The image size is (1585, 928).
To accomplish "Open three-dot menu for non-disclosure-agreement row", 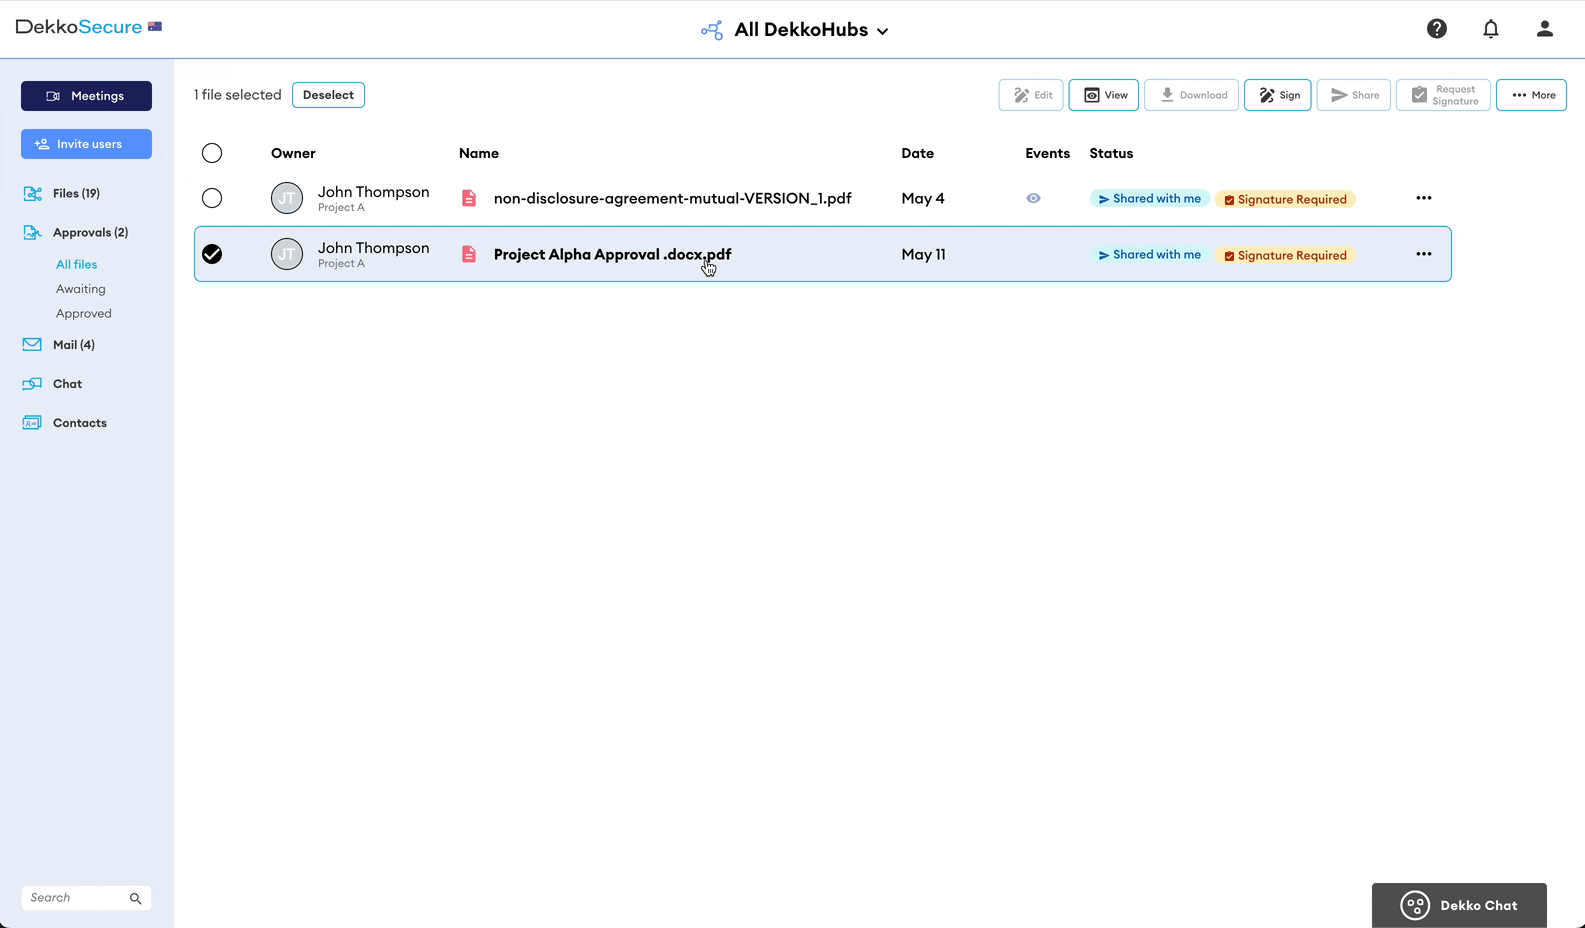I will point(1424,198).
